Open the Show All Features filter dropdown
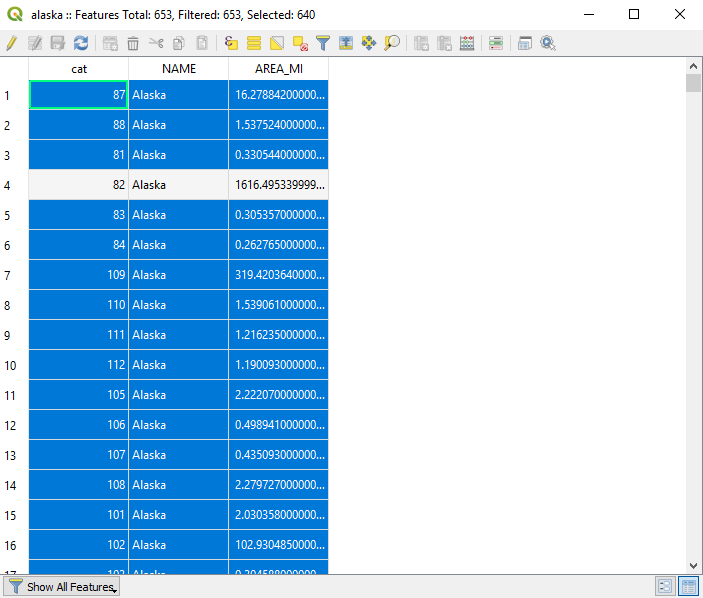The width and height of the screenshot is (703, 598). tap(62, 586)
